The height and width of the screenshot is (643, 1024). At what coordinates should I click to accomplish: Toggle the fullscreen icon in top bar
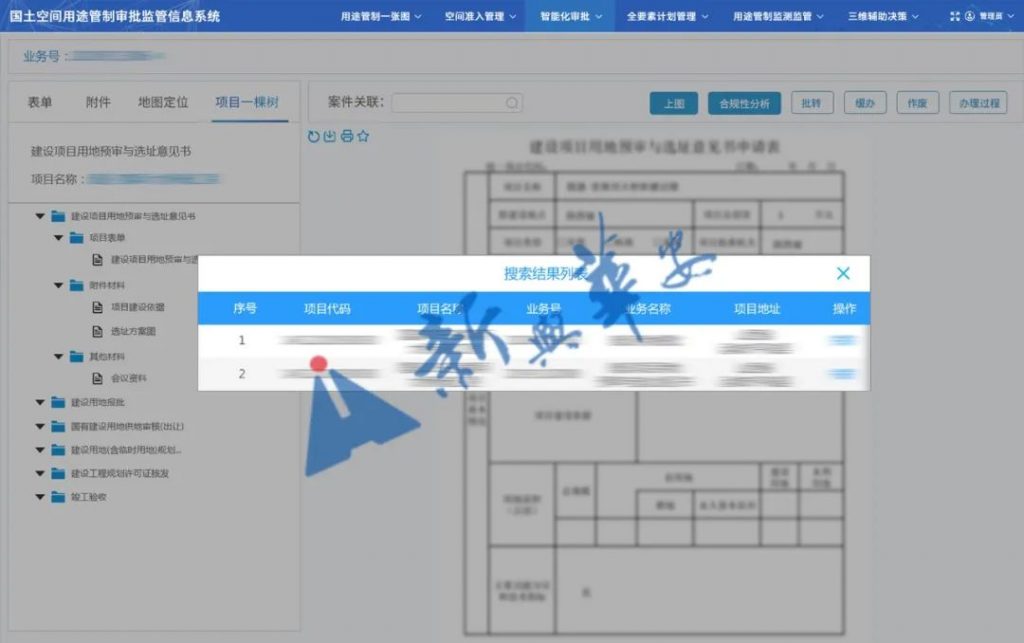click(x=955, y=16)
